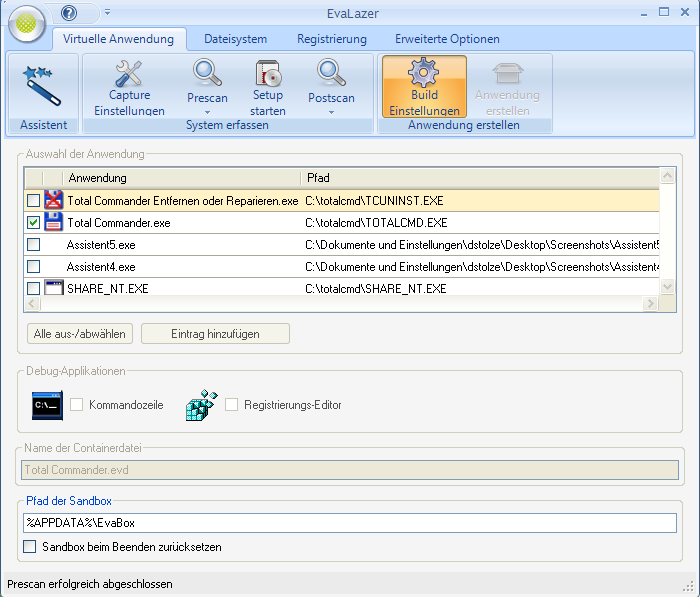
Task: Open the Erweiterte Optionen tab
Action: click(447, 39)
